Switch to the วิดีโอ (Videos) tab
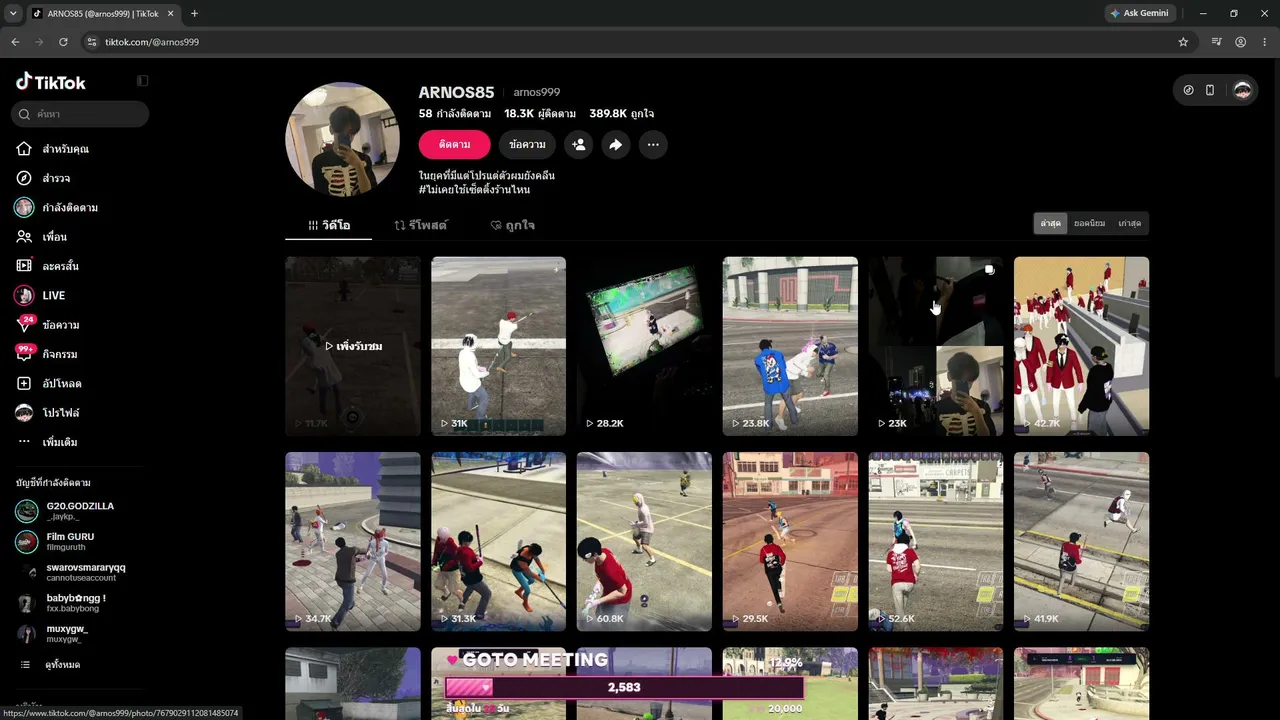Screen dimensions: 1280x720 click(x=329, y=226)
